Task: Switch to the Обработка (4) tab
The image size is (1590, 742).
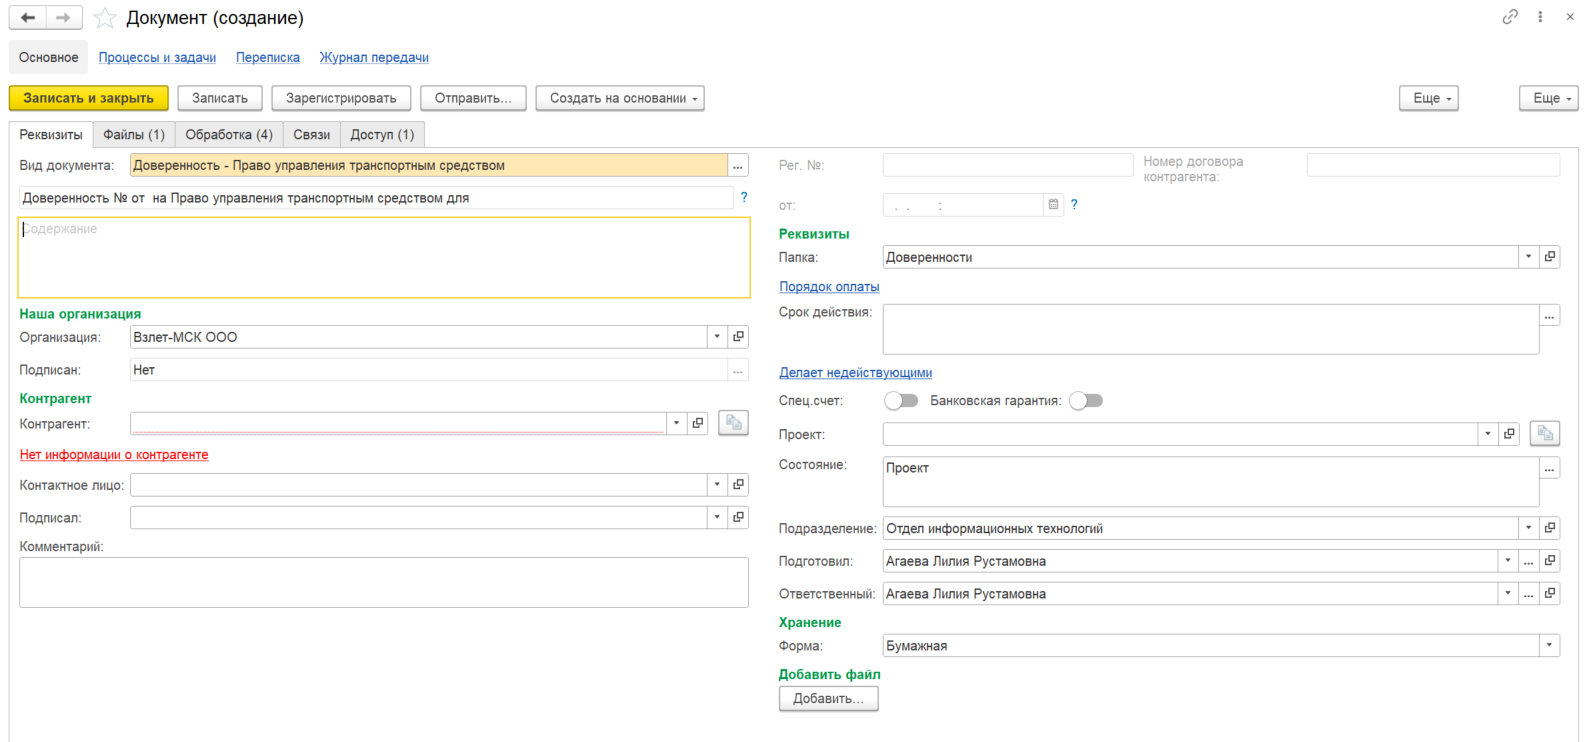Action: point(229,135)
